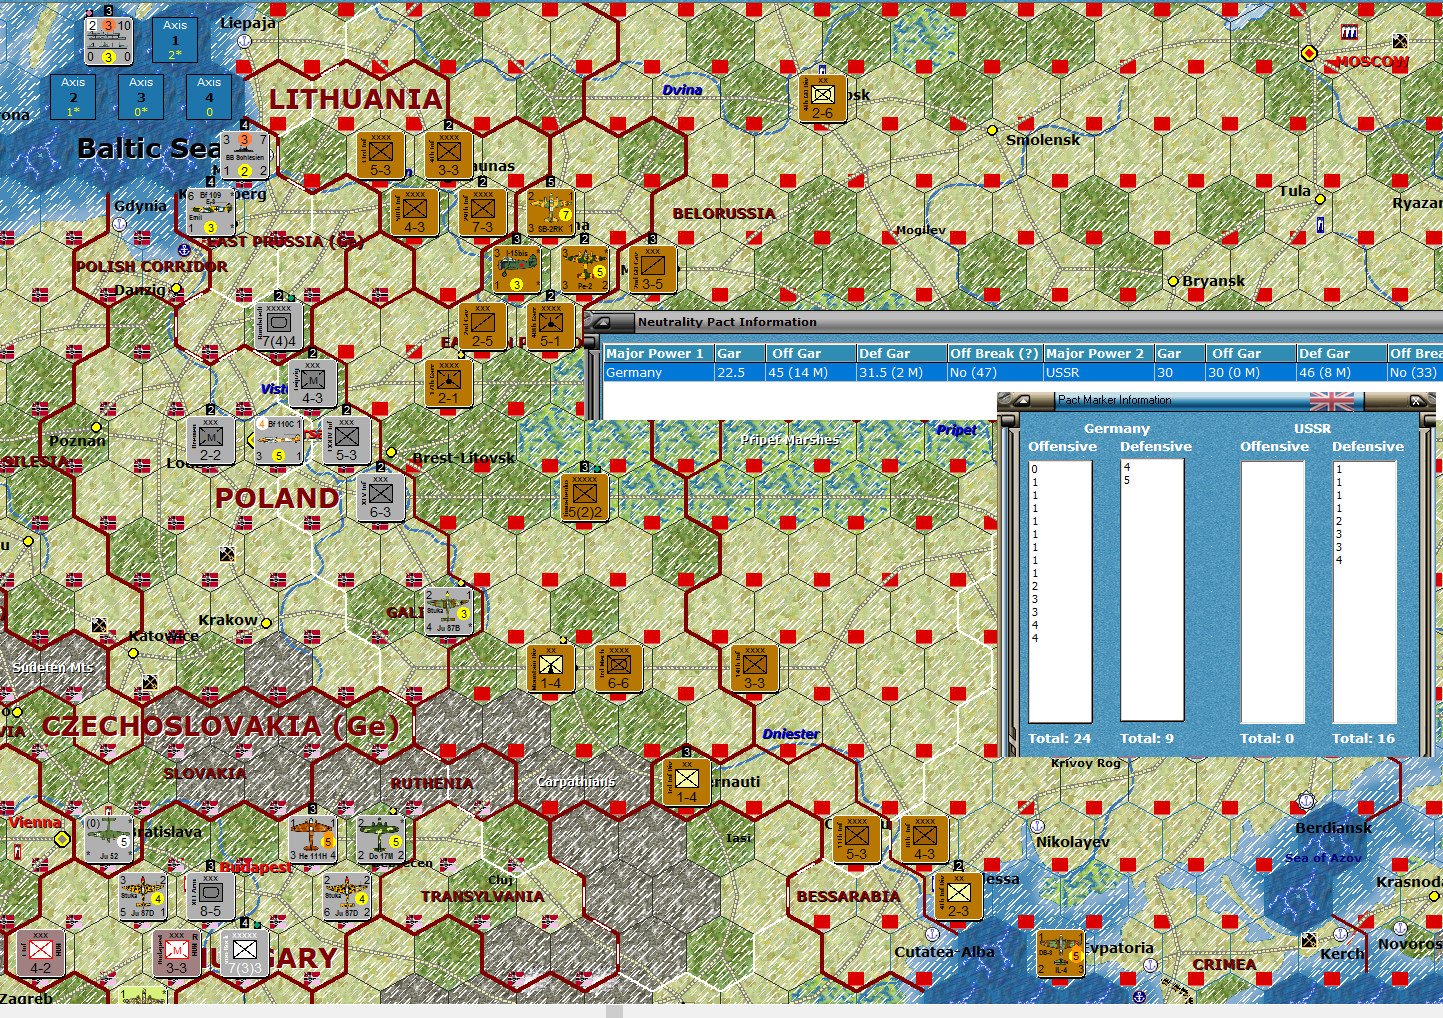
Task: Click the "45 (14 M)" cell
Action: [x=811, y=372]
